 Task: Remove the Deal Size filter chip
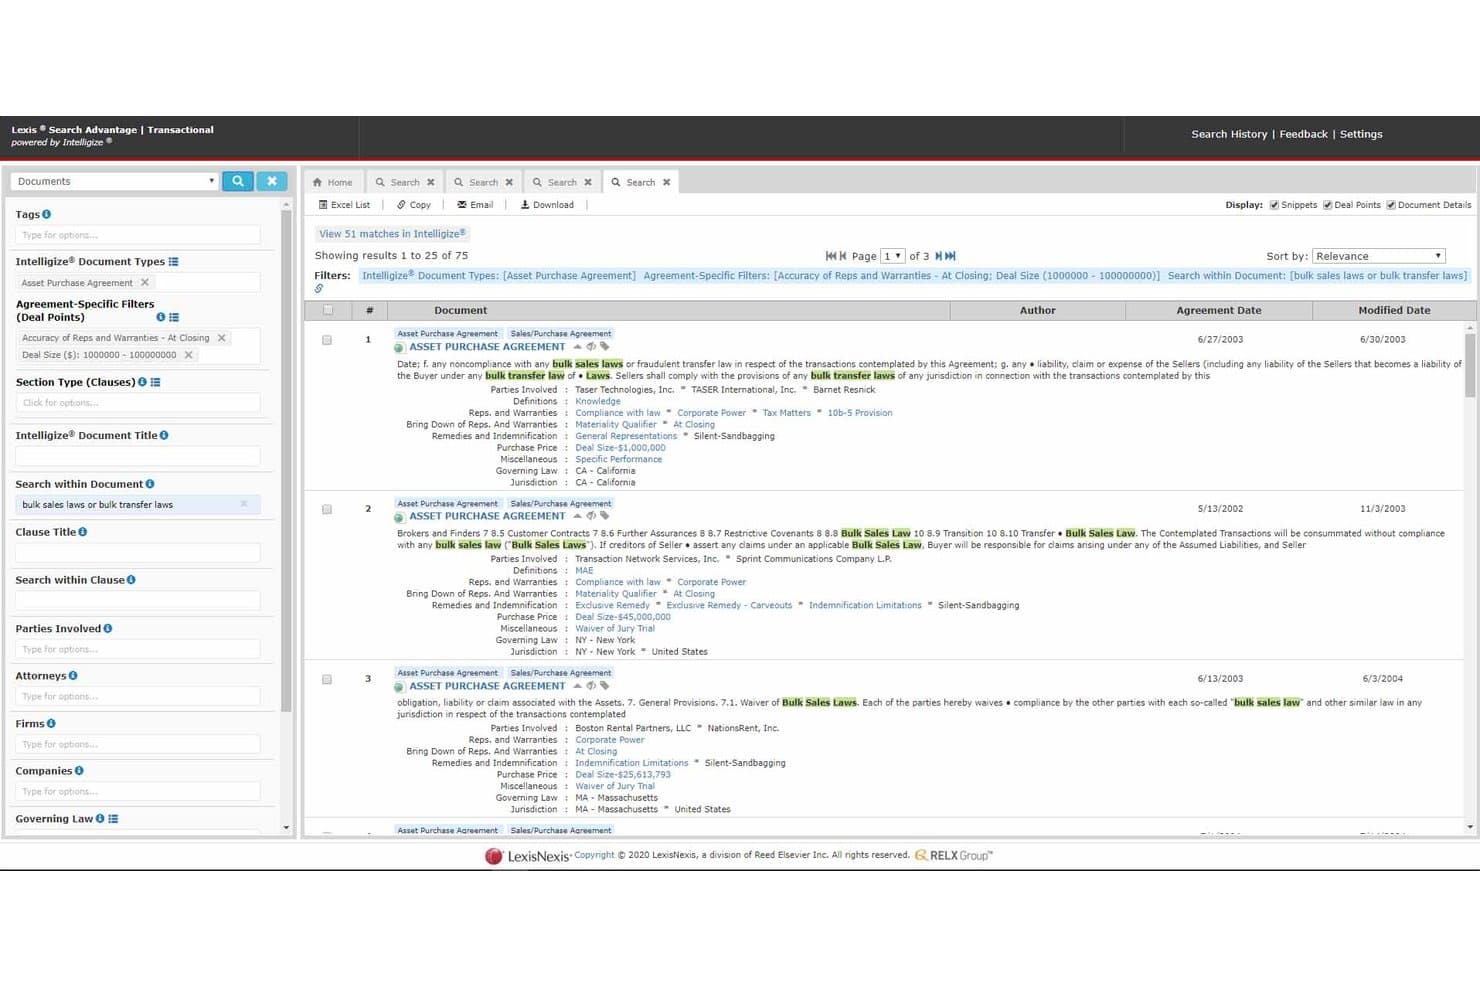click(x=188, y=355)
